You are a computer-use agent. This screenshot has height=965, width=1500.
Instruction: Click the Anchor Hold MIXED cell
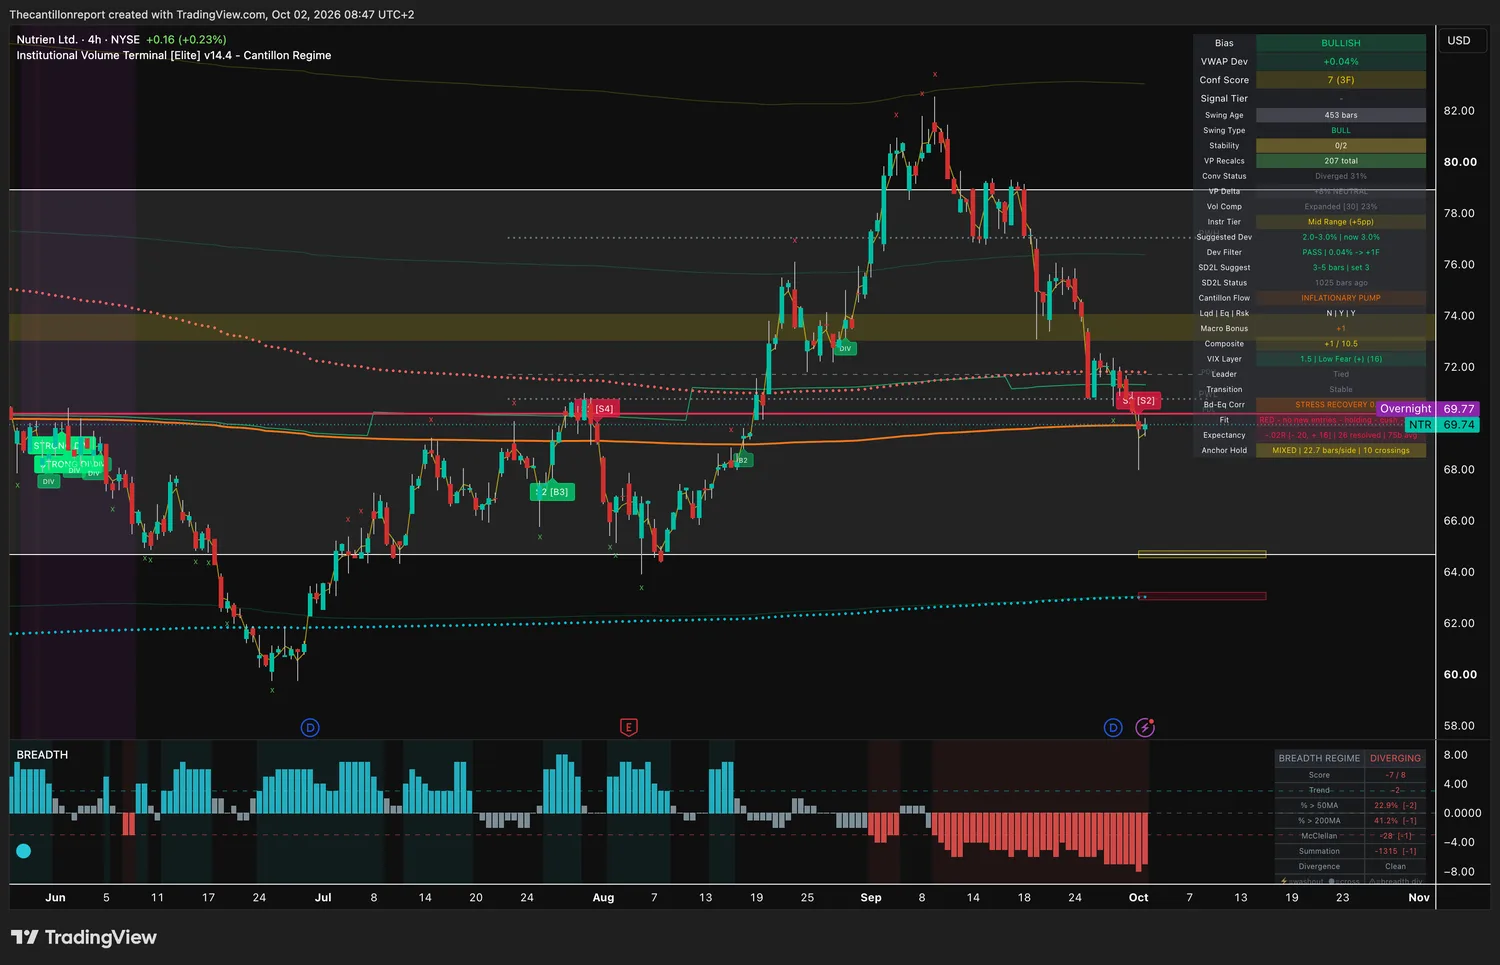point(1341,451)
